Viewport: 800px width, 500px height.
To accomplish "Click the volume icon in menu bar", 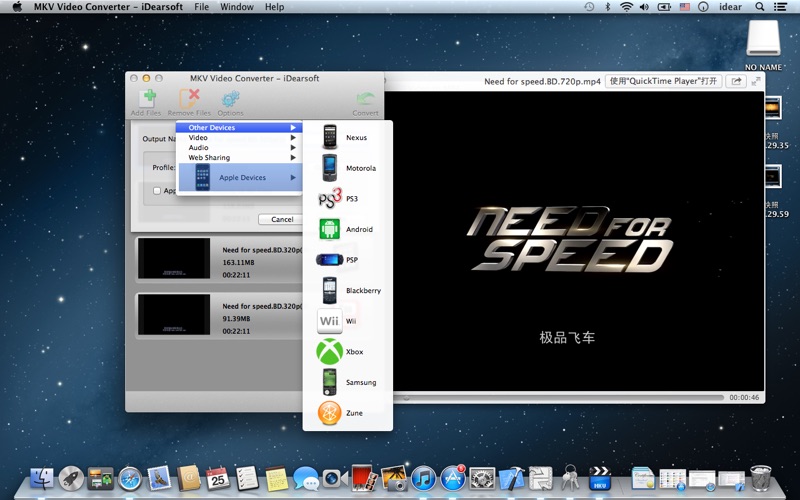I will [644, 7].
